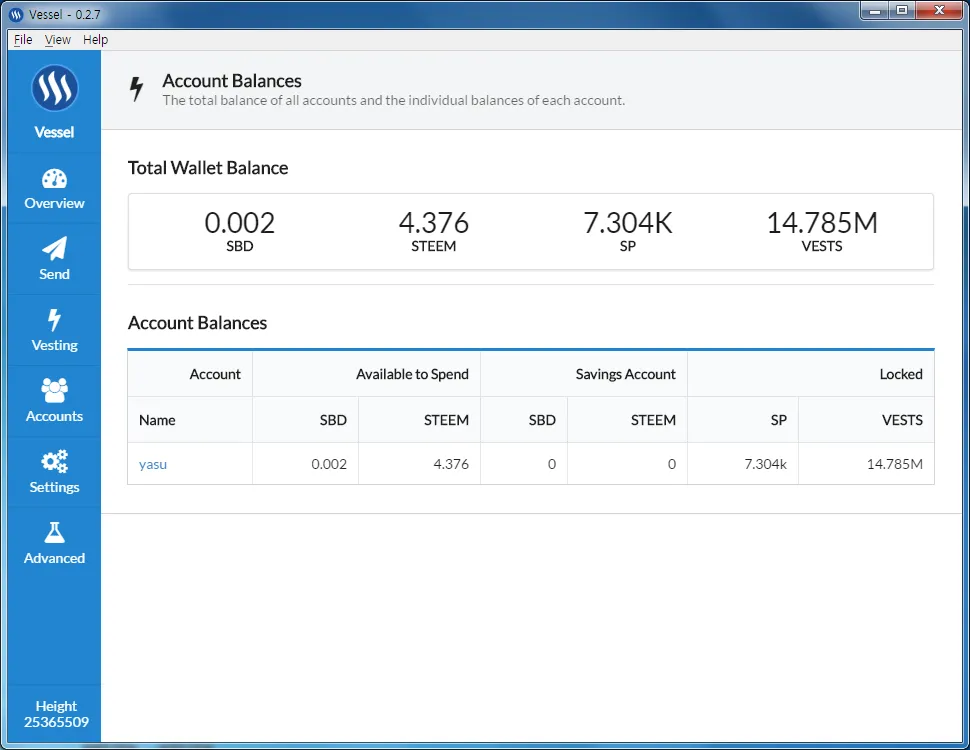
Task: Click the 0.002 SBD total balance
Action: click(239, 231)
